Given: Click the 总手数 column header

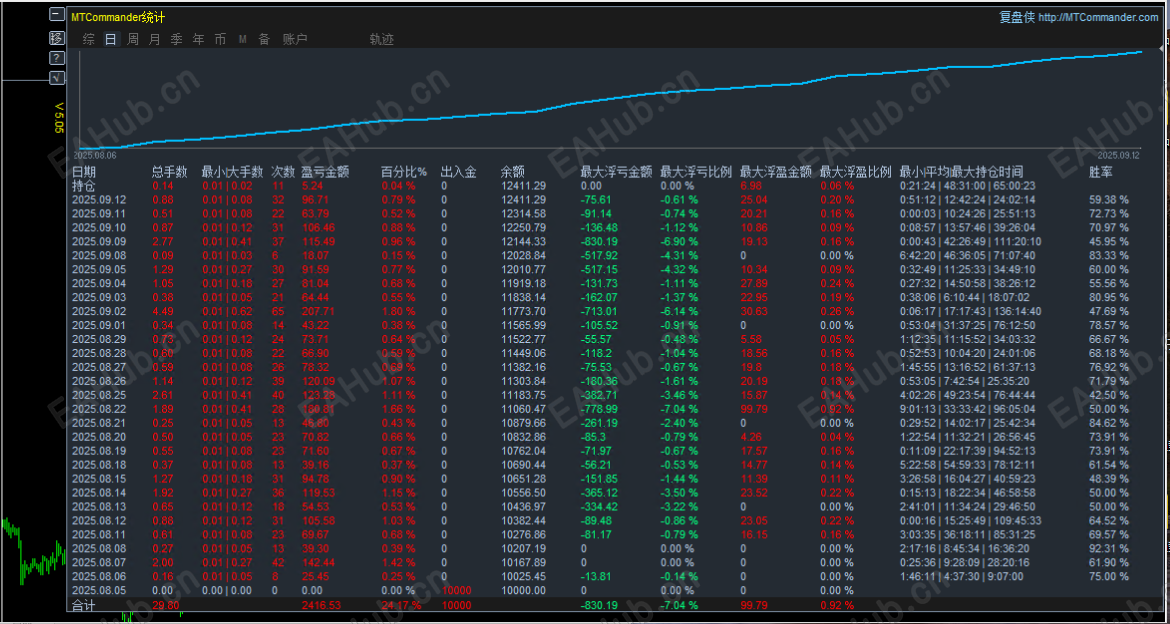Looking at the screenshot, I should pyautogui.click(x=169, y=172).
